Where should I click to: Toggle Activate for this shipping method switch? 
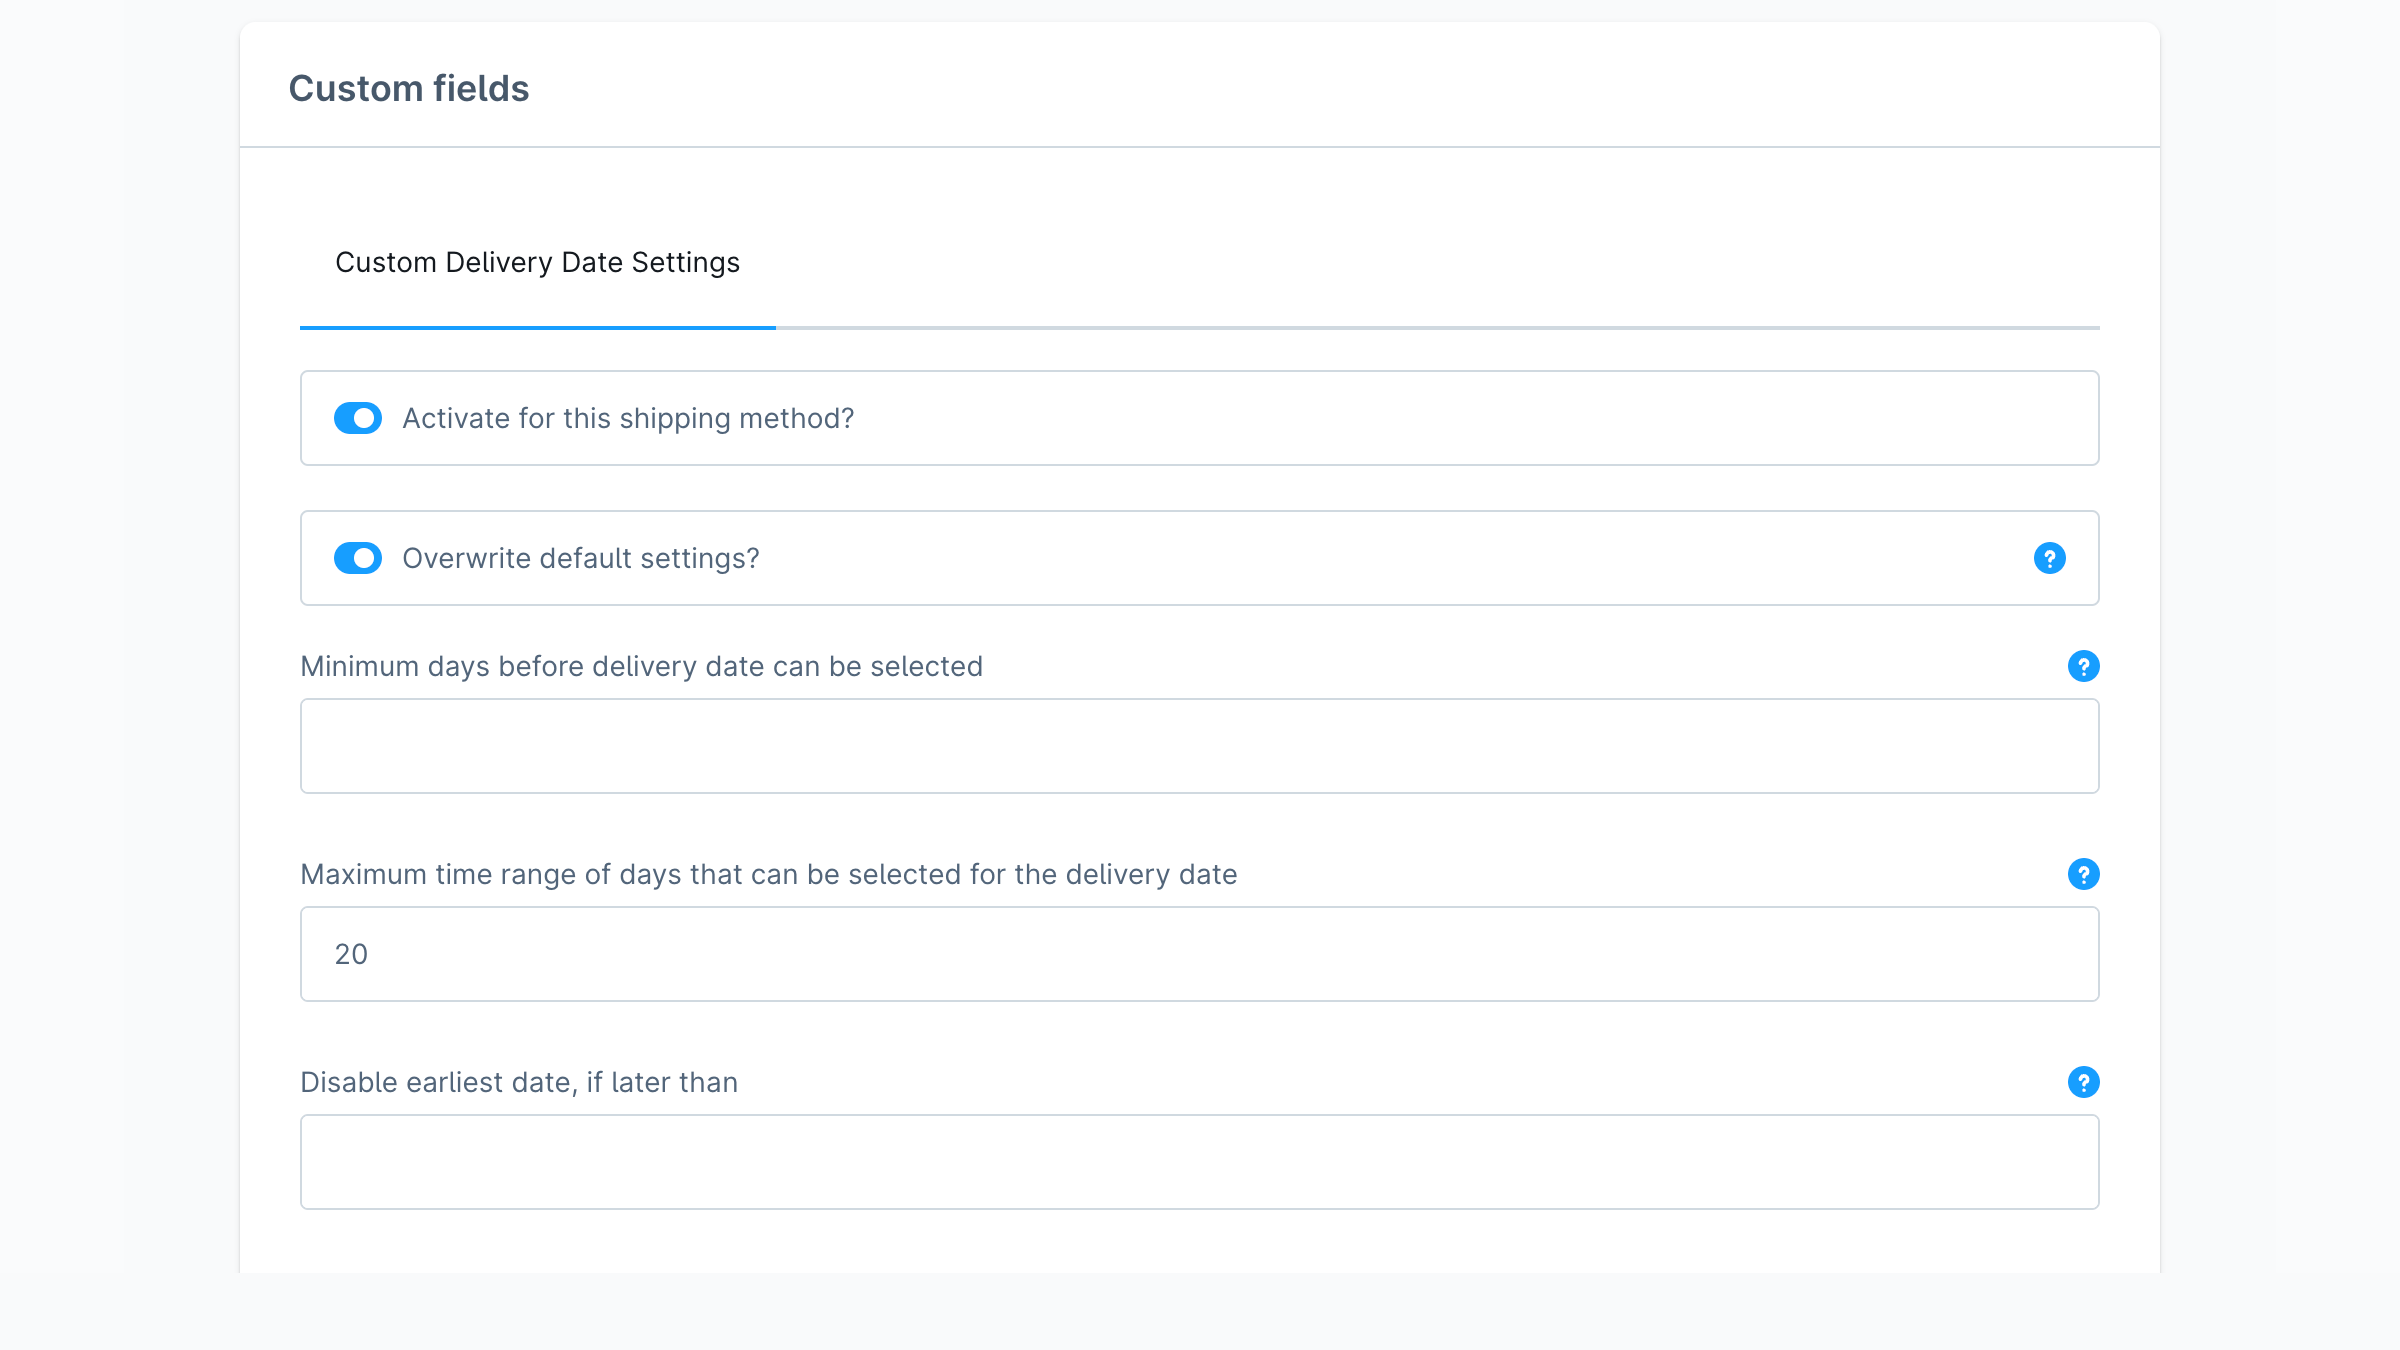(x=358, y=418)
